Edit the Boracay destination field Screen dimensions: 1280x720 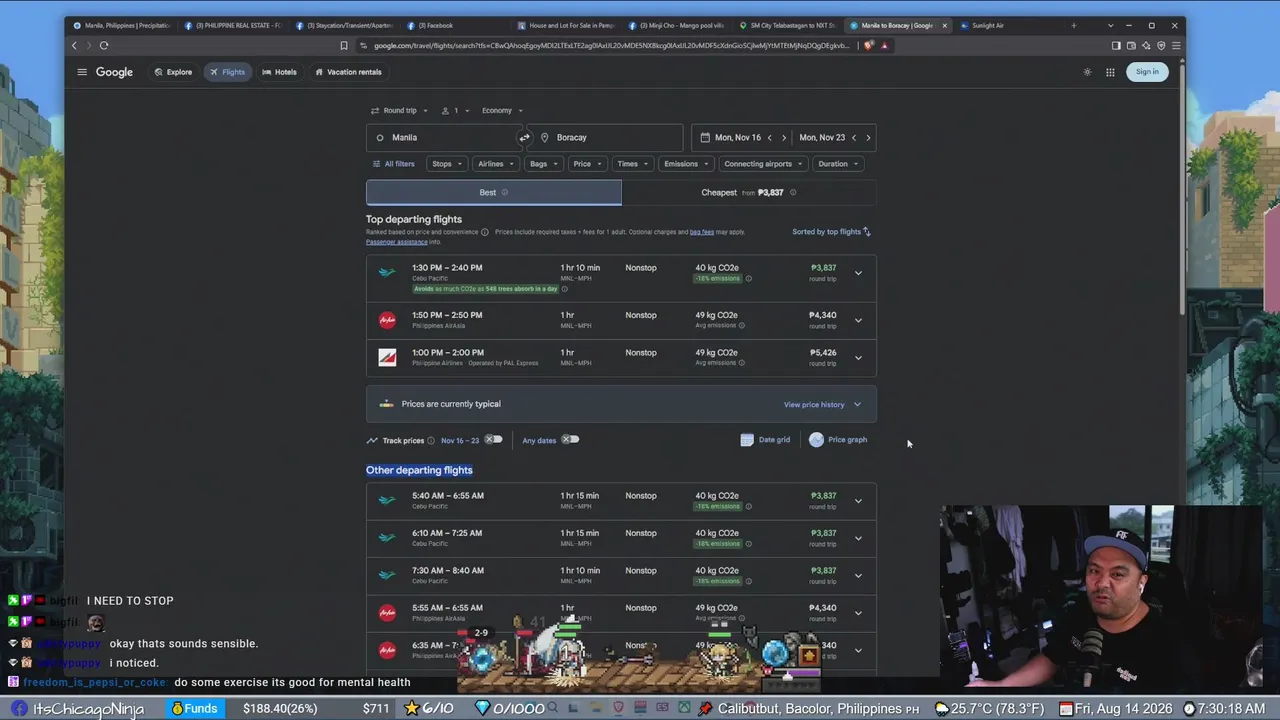pyautogui.click(x=606, y=137)
